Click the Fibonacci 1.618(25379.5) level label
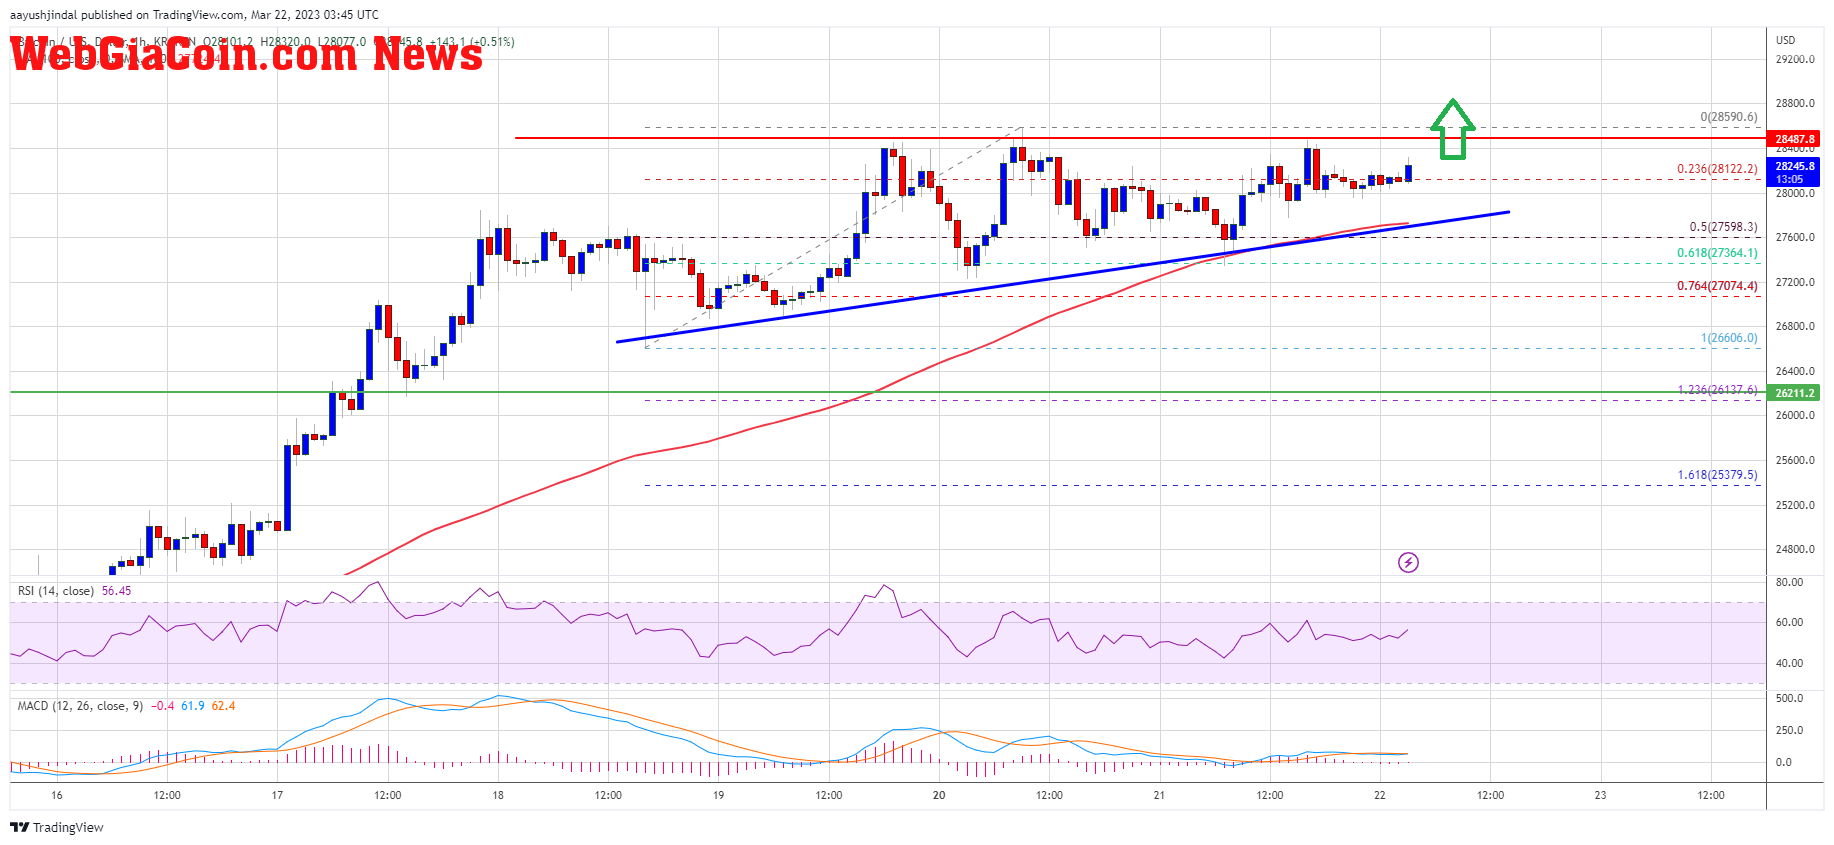This screenshot has height=845, width=1834. 1717,475
